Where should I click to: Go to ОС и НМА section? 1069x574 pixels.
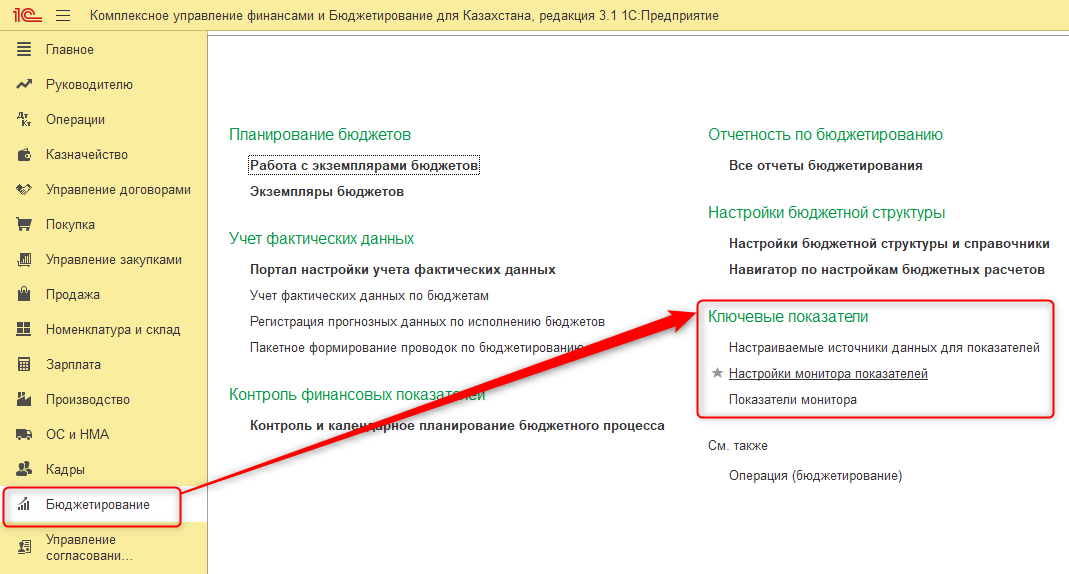tap(77, 434)
